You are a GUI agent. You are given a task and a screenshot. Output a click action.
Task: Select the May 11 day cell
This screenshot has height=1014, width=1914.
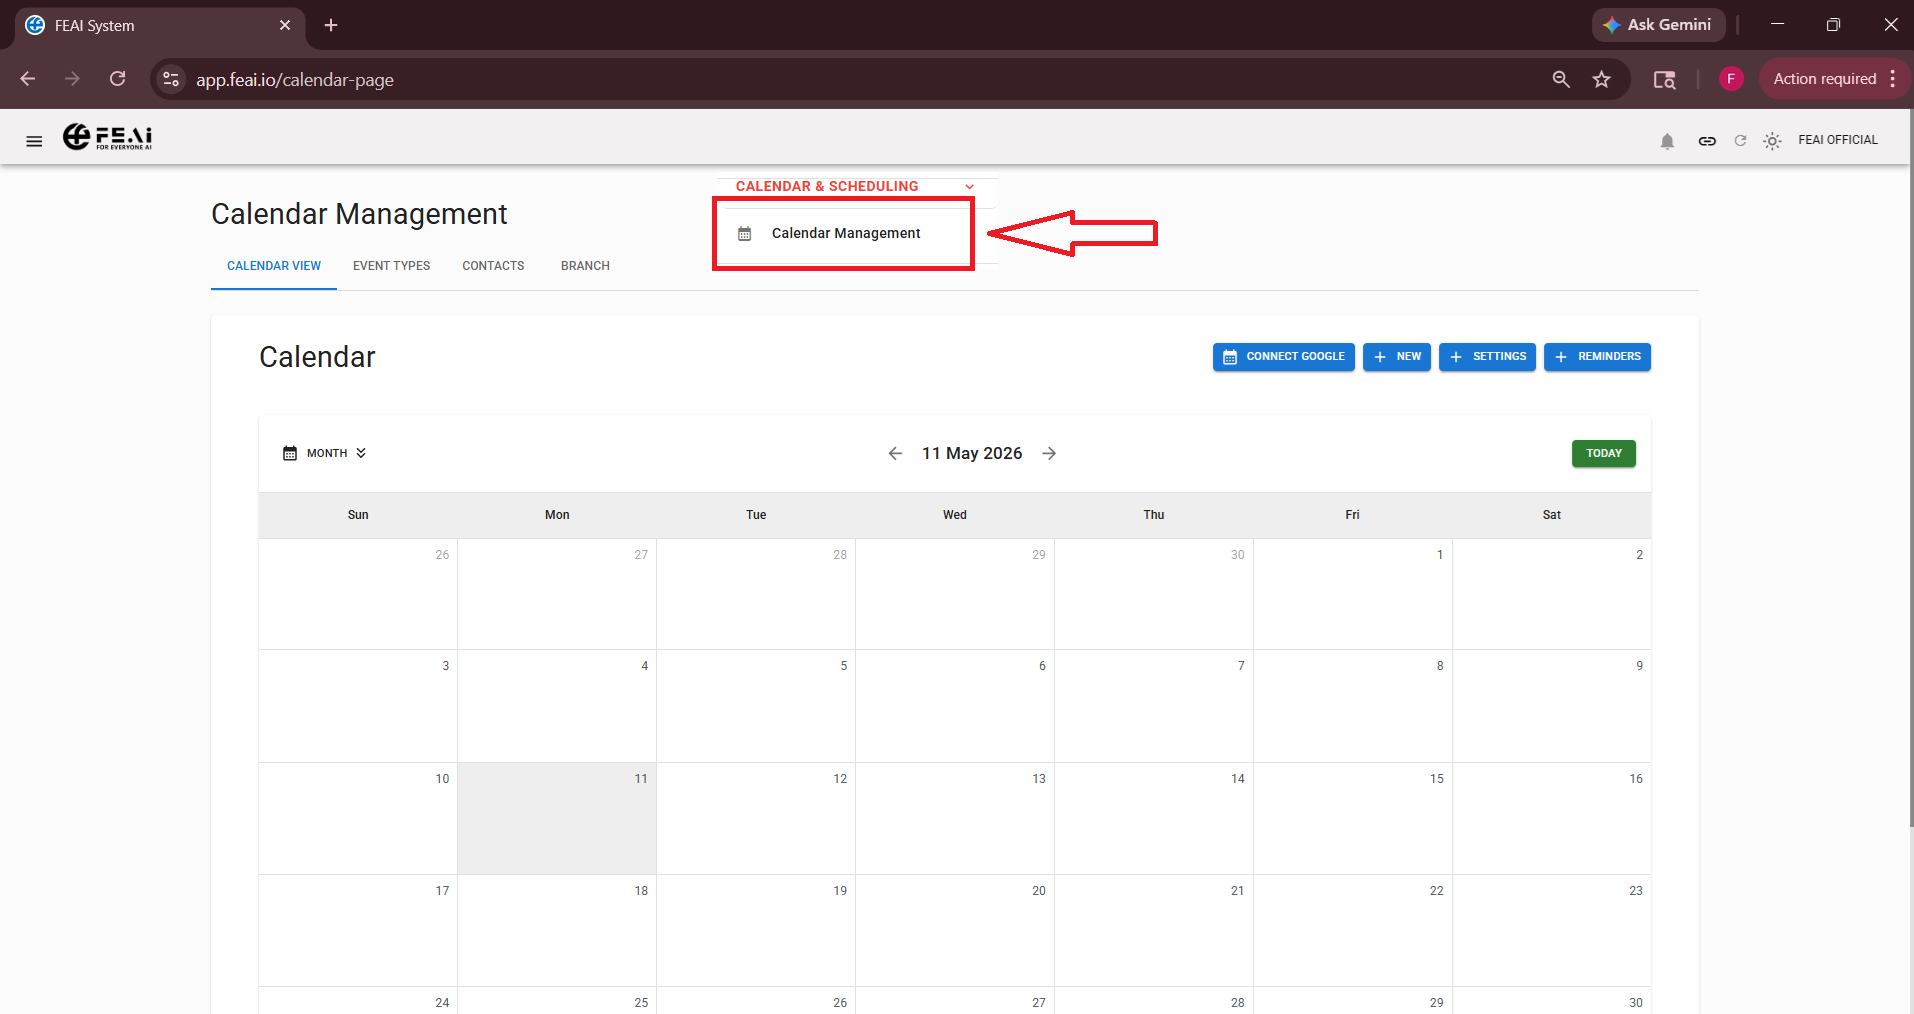557,818
